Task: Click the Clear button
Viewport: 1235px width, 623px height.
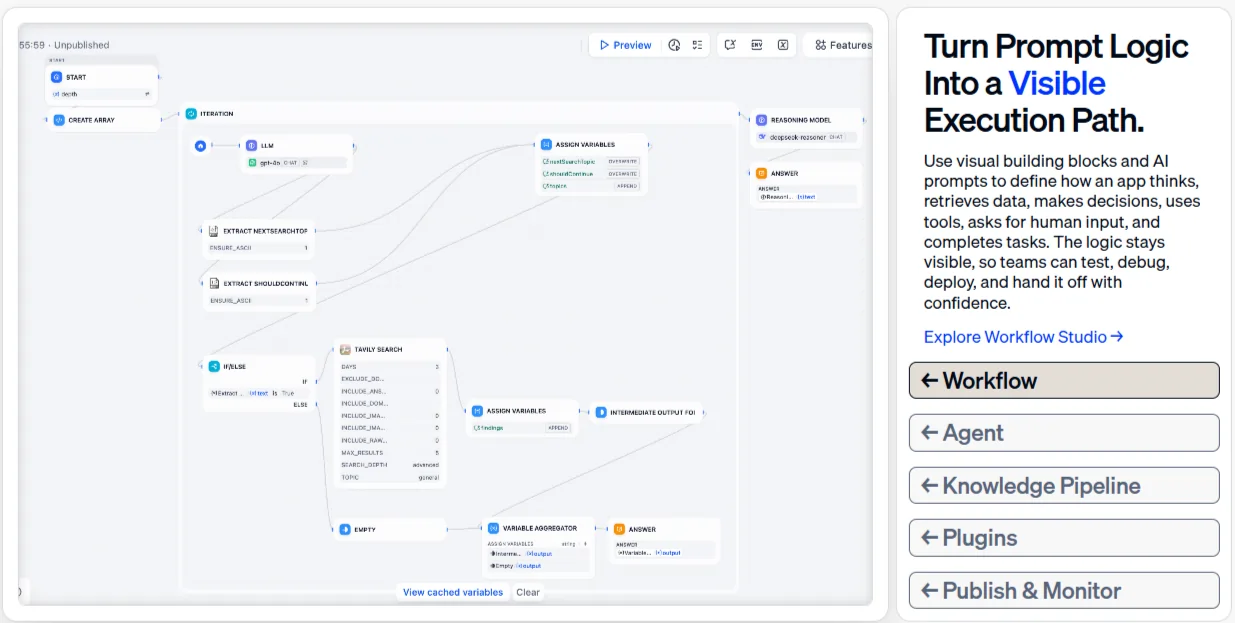Action: pyautogui.click(x=528, y=592)
